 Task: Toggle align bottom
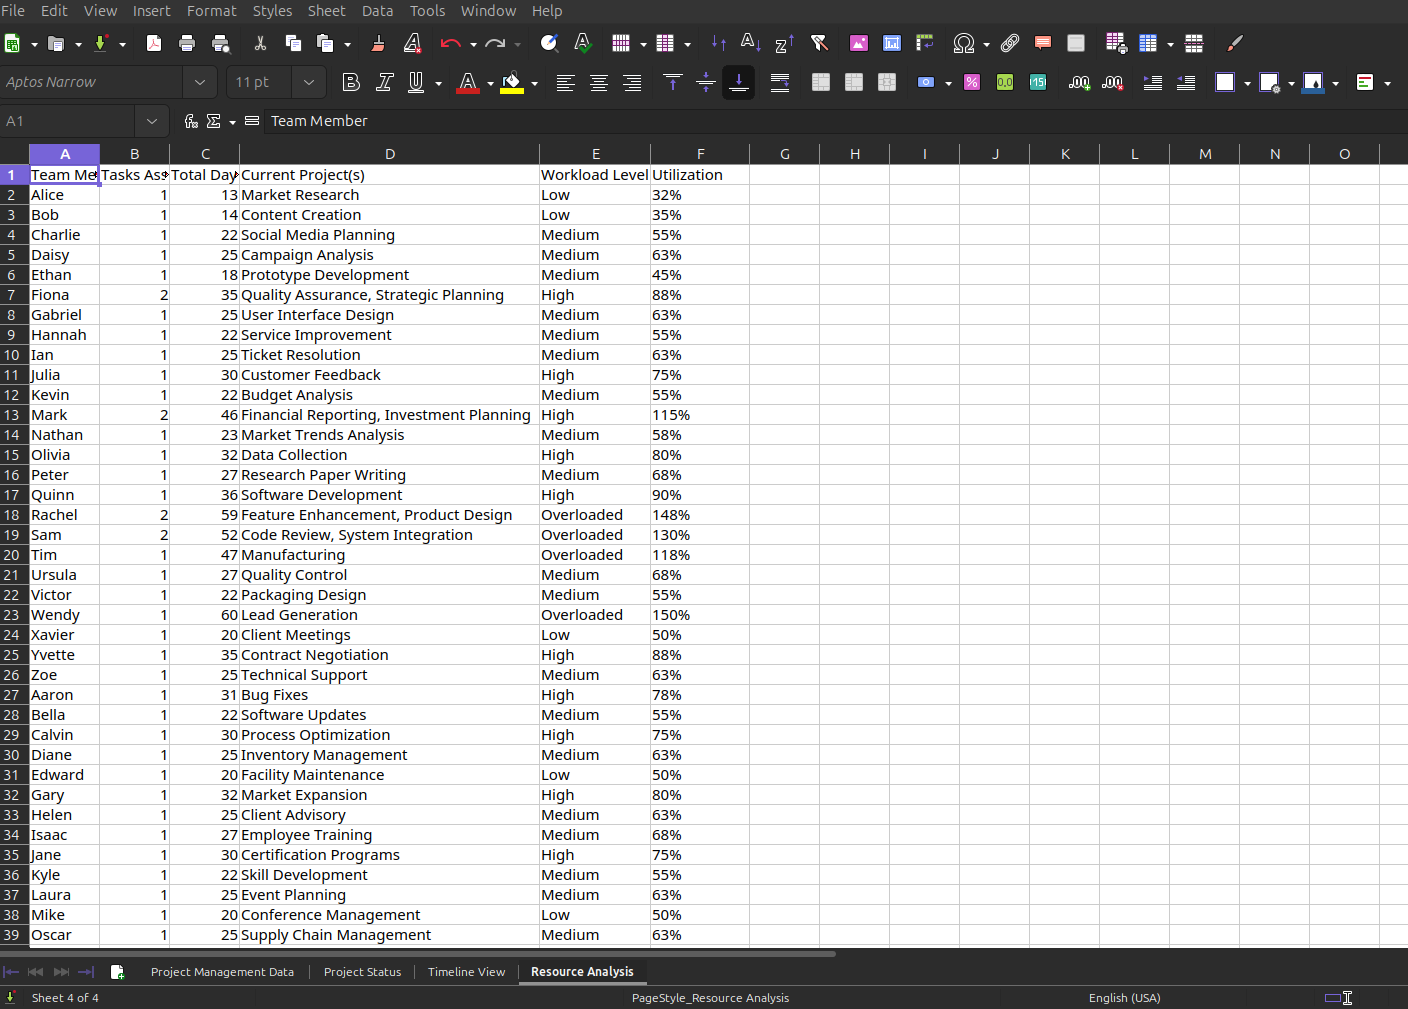pyautogui.click(x=739, y=82)
